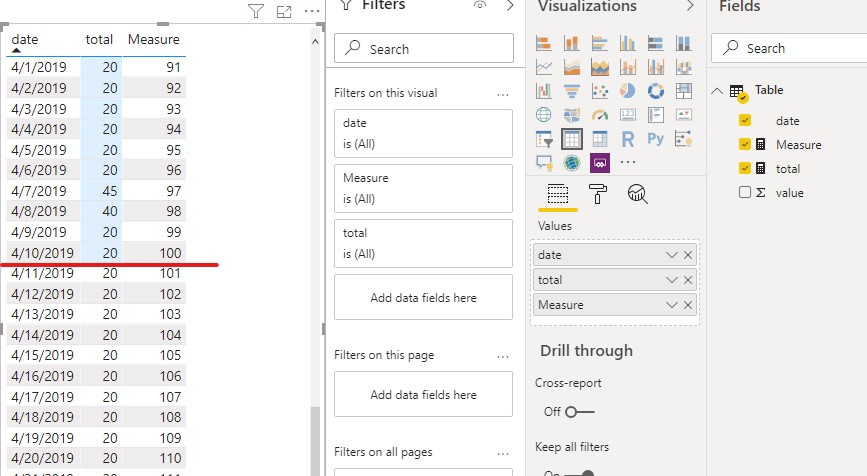Select the R script visual
The height and width of the screenshot is (476, 867).
628,139
